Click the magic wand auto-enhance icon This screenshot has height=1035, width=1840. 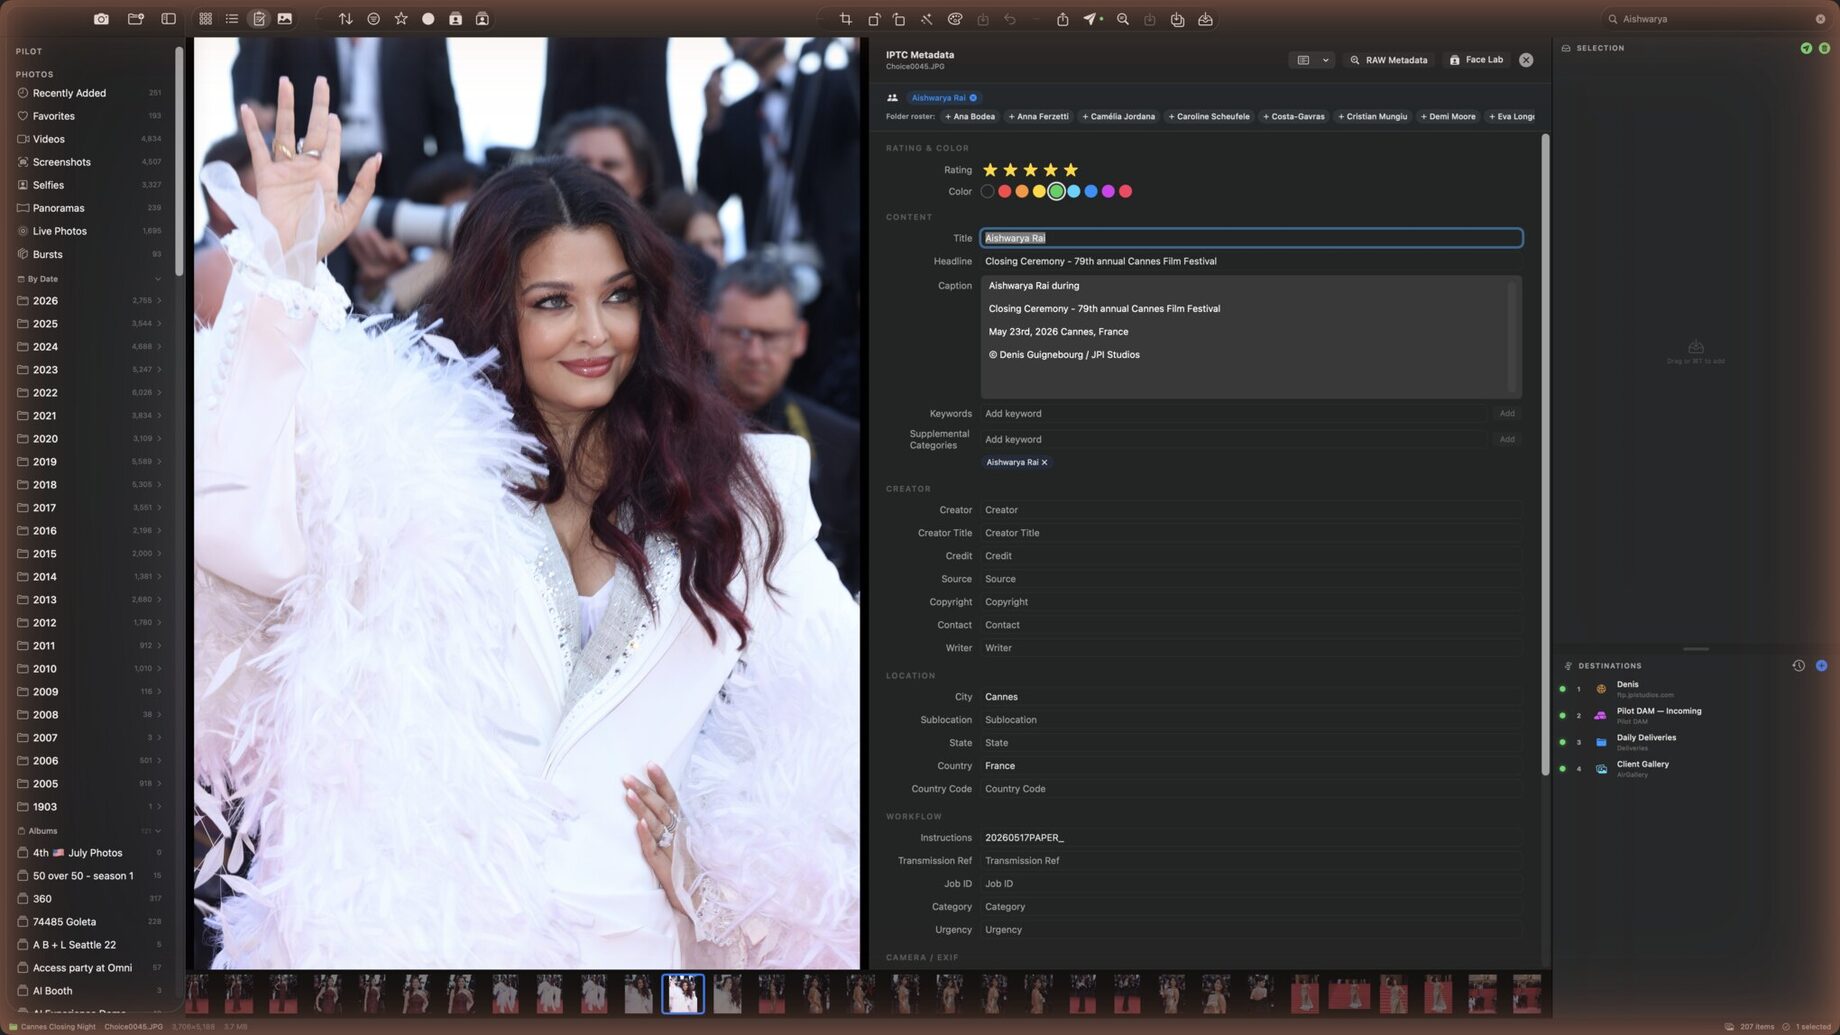[926, 19]
